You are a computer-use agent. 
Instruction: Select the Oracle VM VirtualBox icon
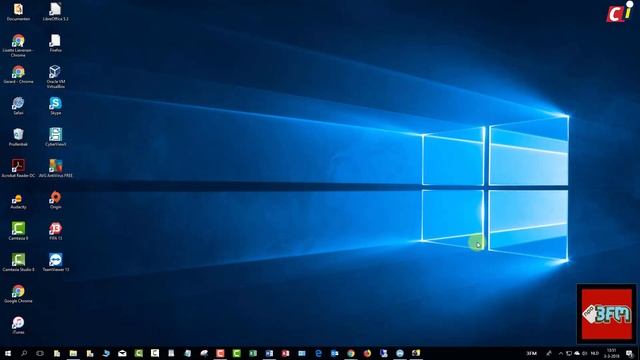(56, 76)
